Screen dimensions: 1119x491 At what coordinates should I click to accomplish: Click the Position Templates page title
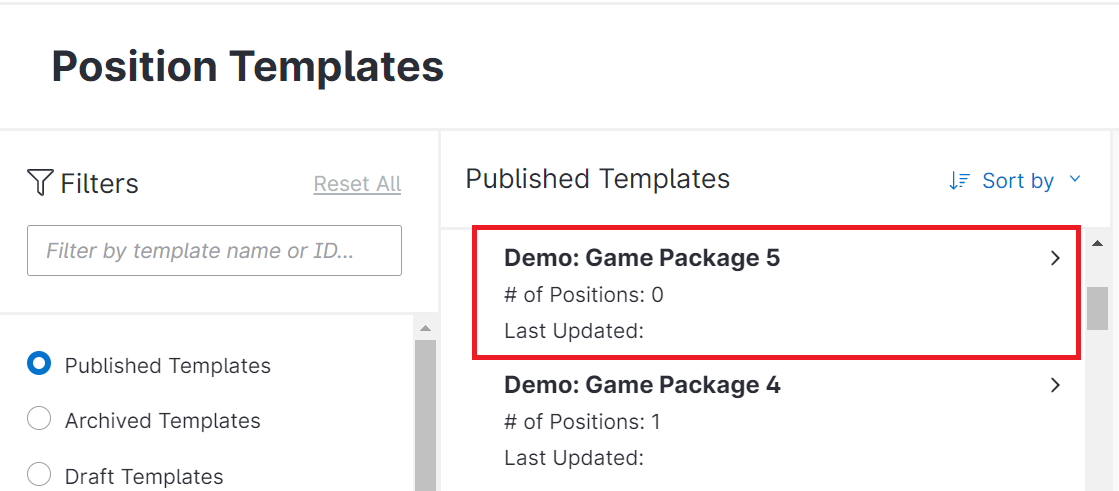pyautogui.click(x=247, y=67)
